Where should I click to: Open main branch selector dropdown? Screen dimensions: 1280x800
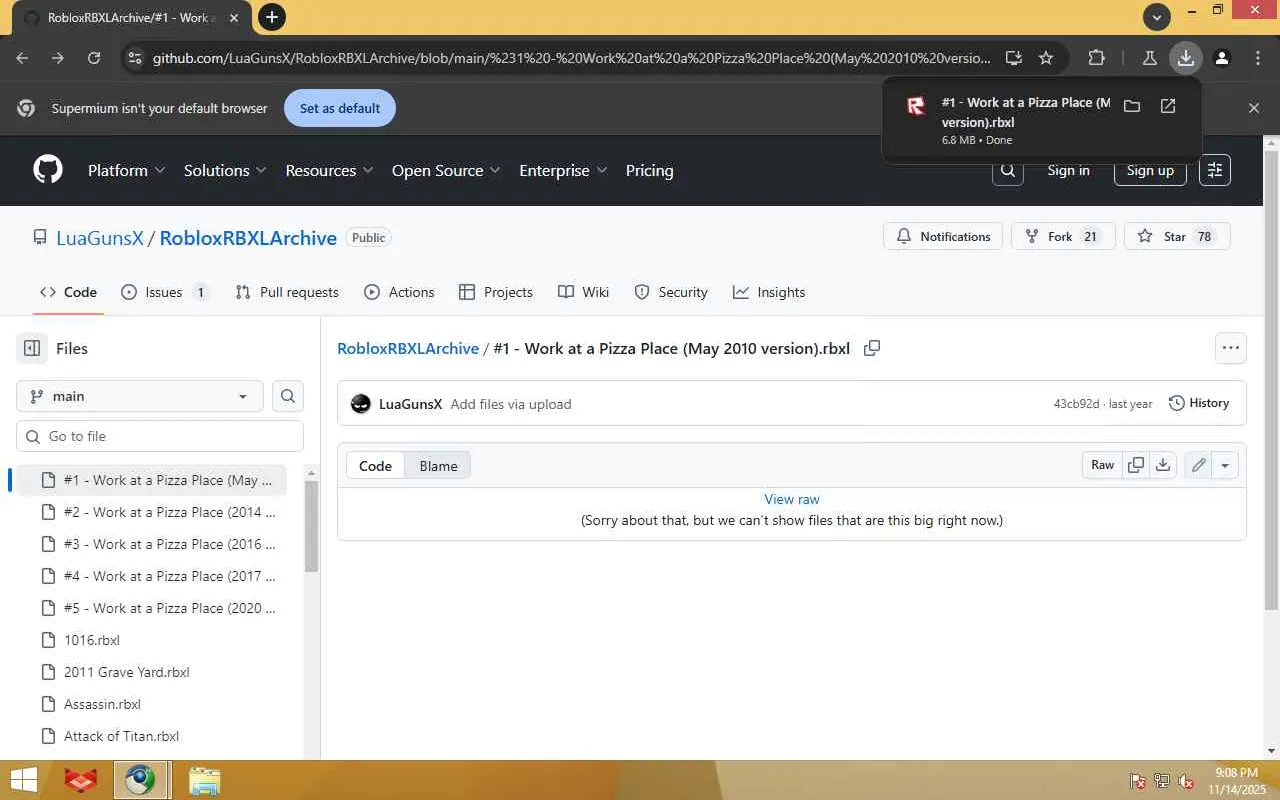coord(140,396)
